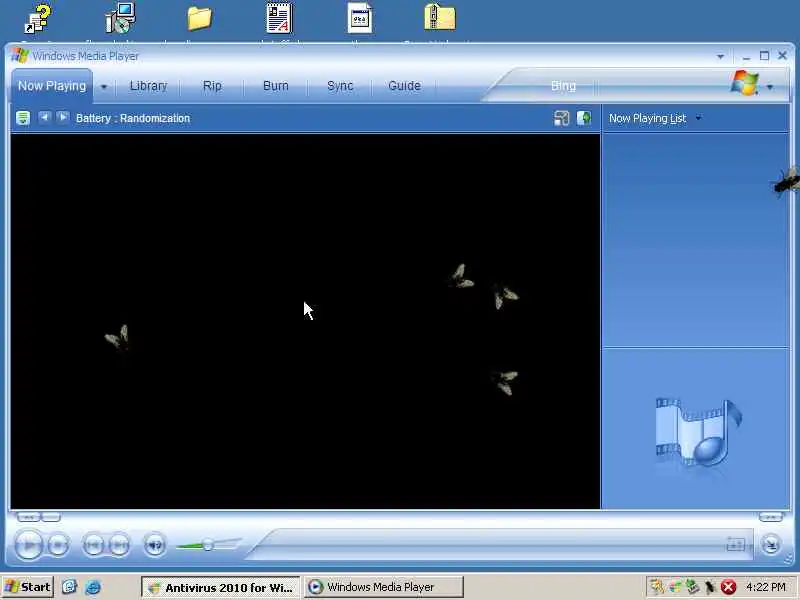Select the document desktop icon

click(279, 18)
